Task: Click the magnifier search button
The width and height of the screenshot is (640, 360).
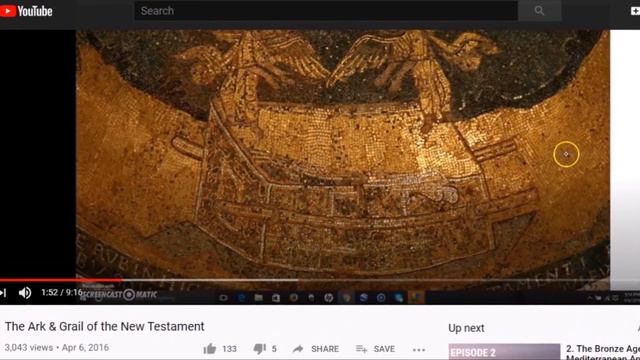Action: (539, 11)
